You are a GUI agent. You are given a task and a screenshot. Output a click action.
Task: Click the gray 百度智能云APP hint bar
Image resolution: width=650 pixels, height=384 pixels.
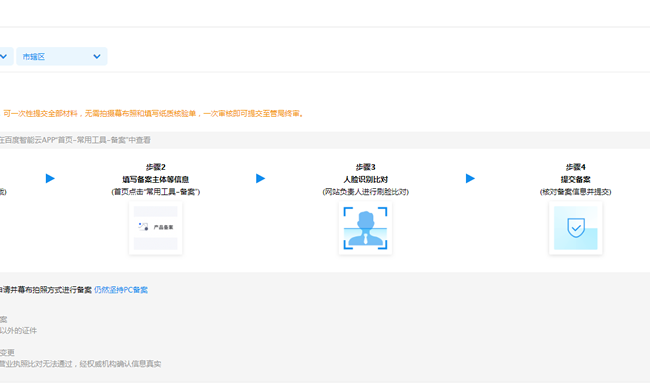[325, 140]
